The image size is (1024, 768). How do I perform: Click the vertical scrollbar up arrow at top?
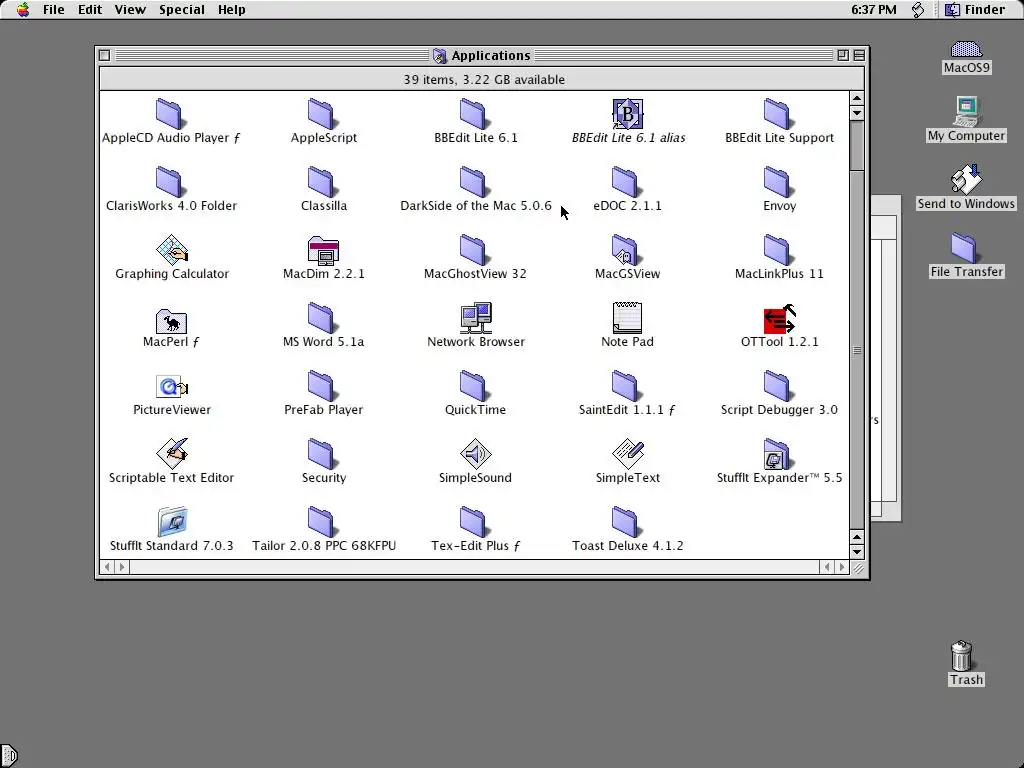[x=857, y=98]
